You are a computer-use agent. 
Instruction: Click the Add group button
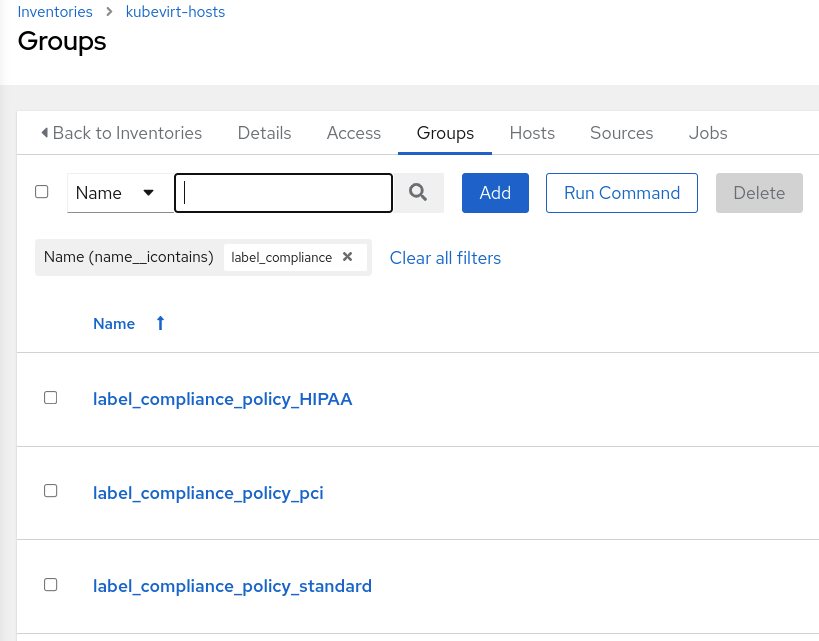point(495,193)
